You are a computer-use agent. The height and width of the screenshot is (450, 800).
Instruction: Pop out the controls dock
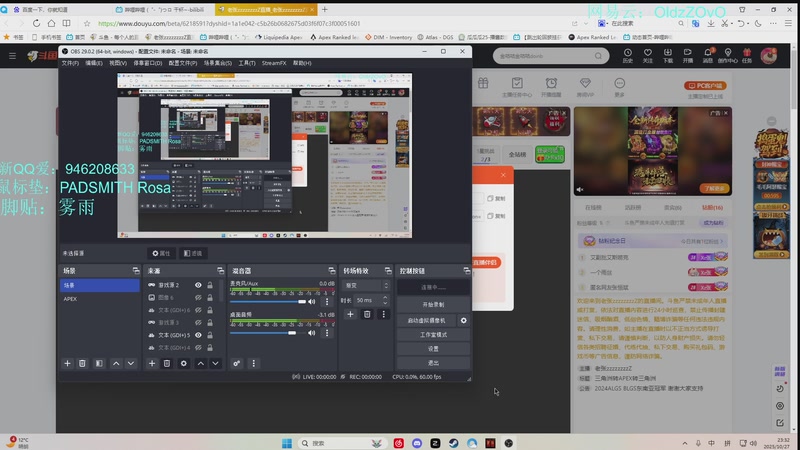pos(466,271)
